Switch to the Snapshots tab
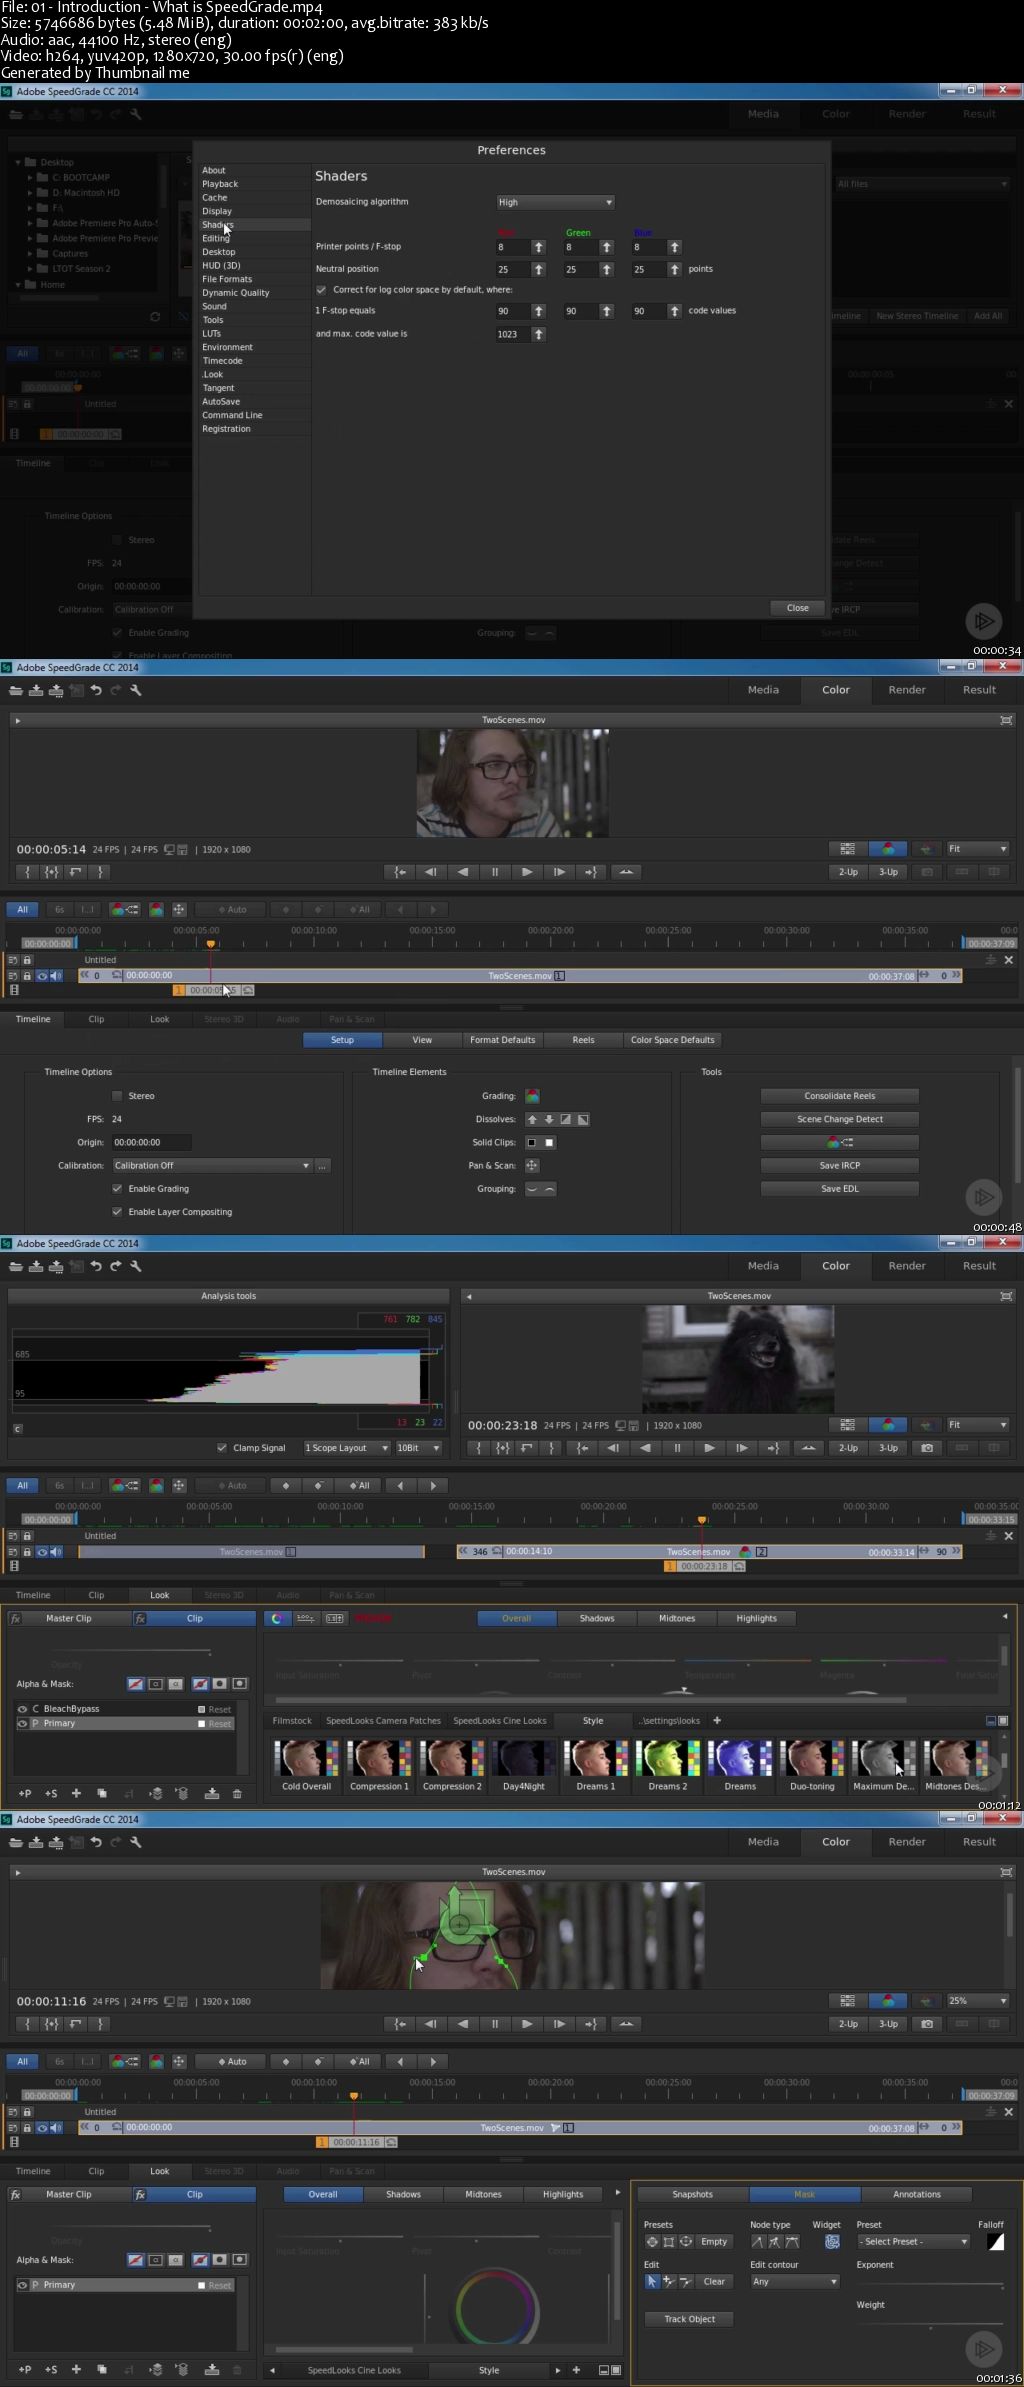 [x=692, y=2194]
